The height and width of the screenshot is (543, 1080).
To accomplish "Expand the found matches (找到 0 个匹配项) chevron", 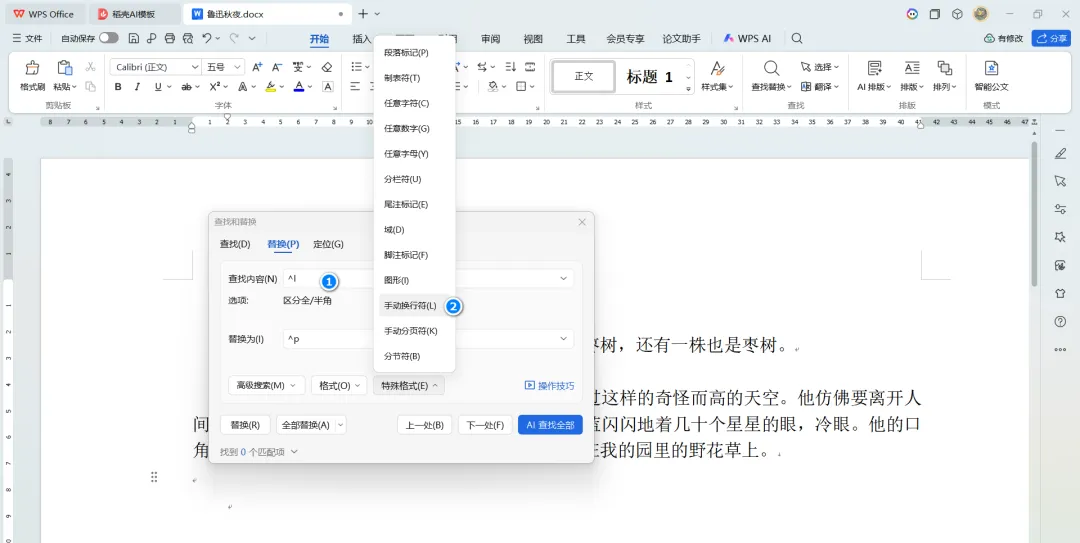I will coord(294,452).
